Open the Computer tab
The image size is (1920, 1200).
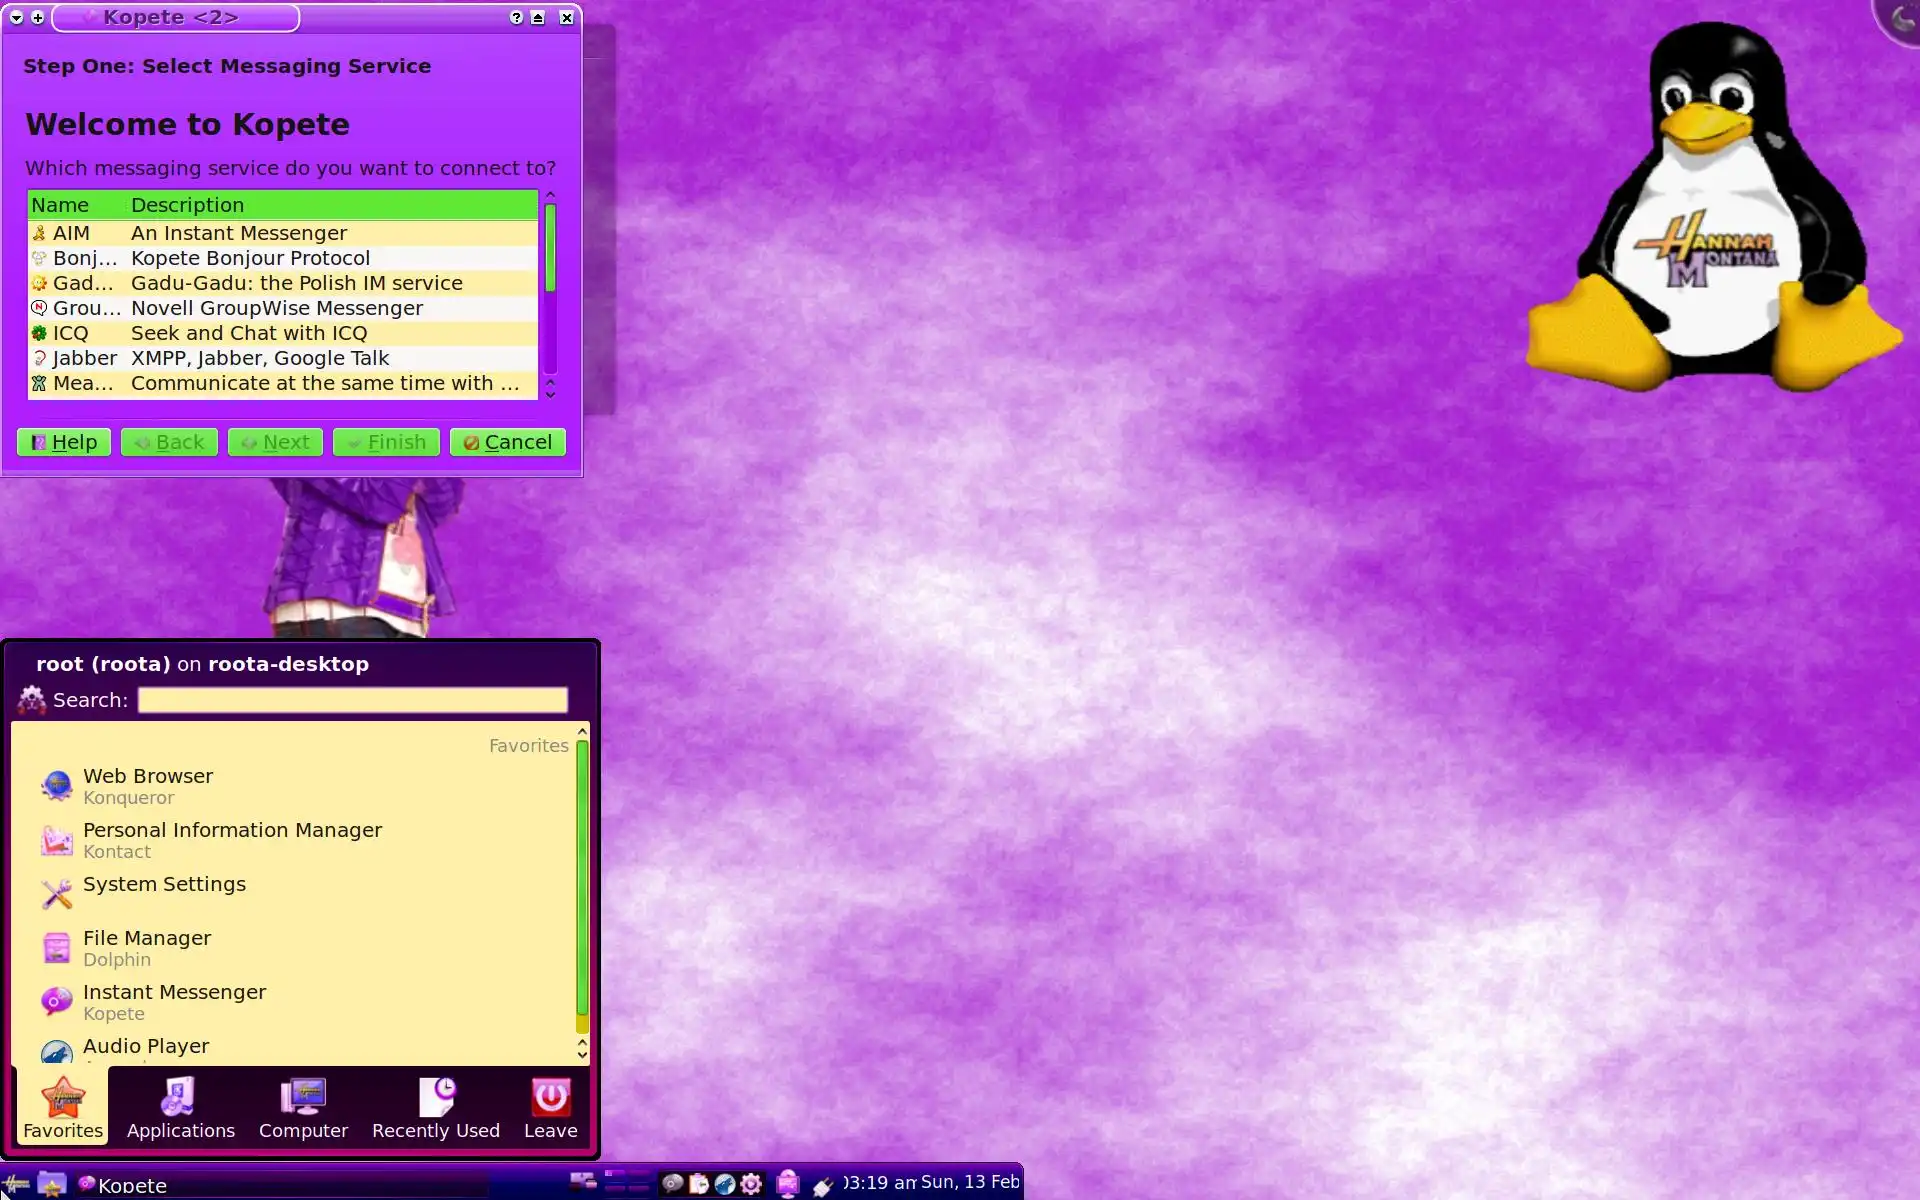tap(303, 1108)
